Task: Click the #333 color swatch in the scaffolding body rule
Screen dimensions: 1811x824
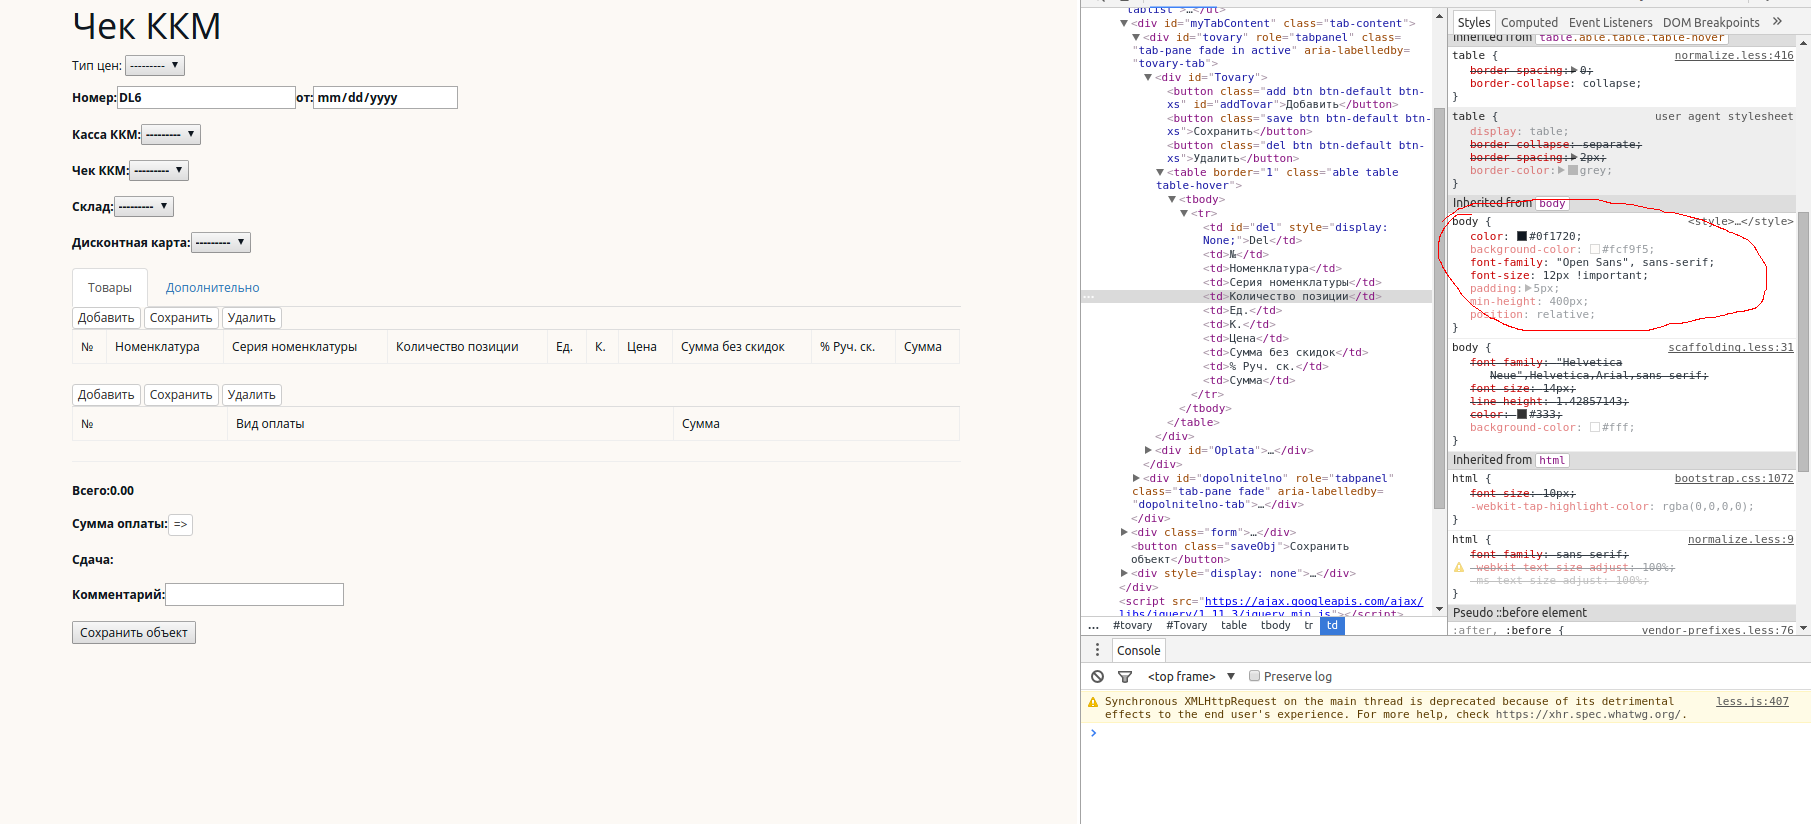Action: point(1522,415)
